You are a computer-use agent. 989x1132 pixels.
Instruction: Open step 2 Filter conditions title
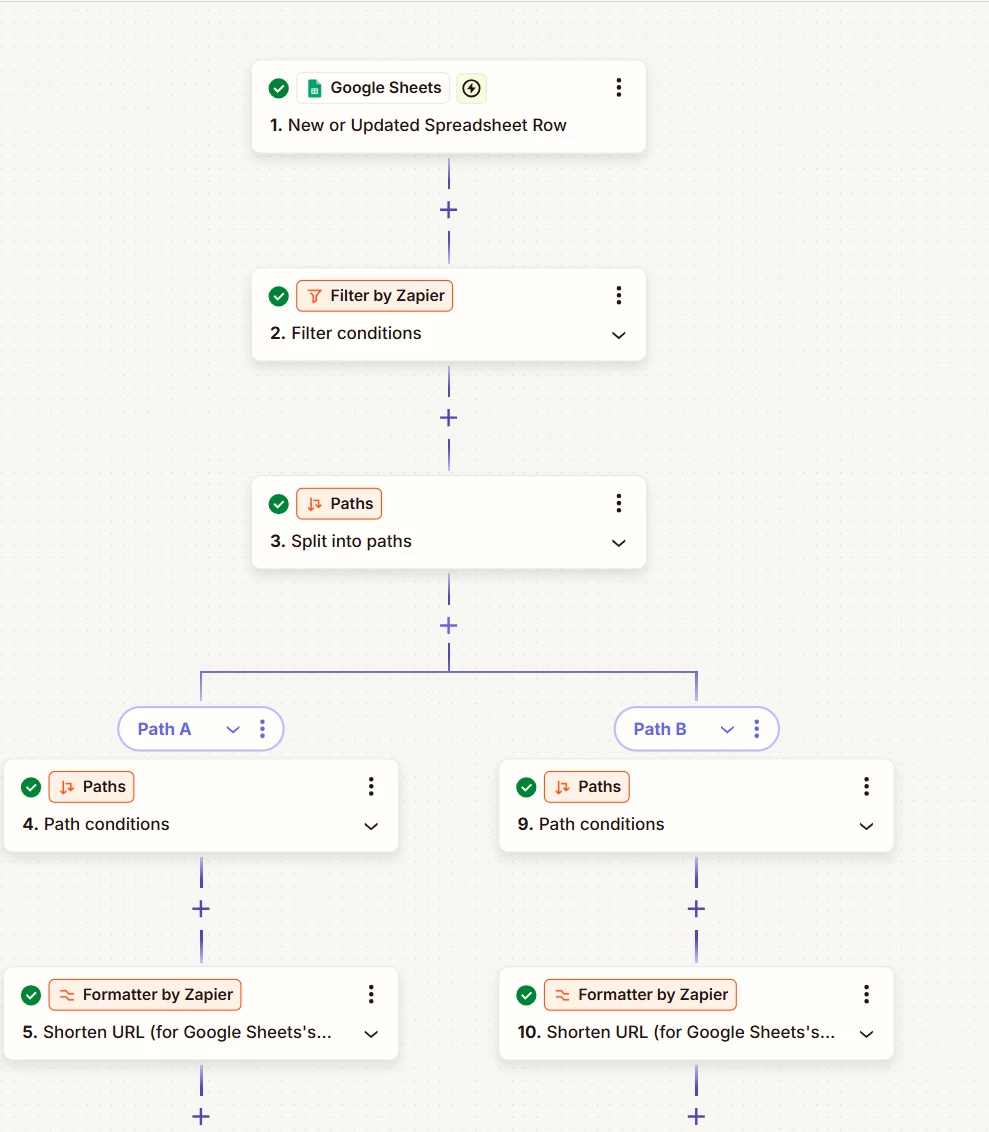coord(346,333)
